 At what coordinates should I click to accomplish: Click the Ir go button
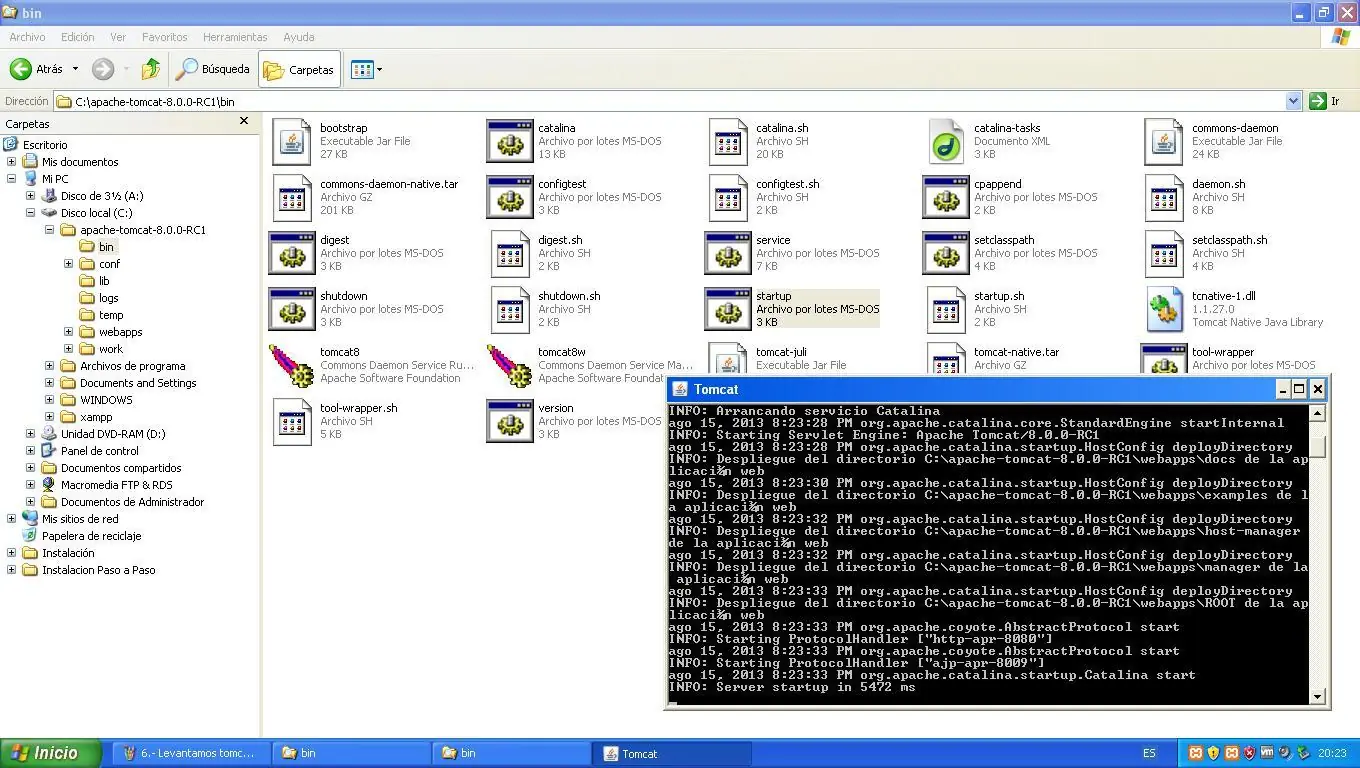point(1324,101)
